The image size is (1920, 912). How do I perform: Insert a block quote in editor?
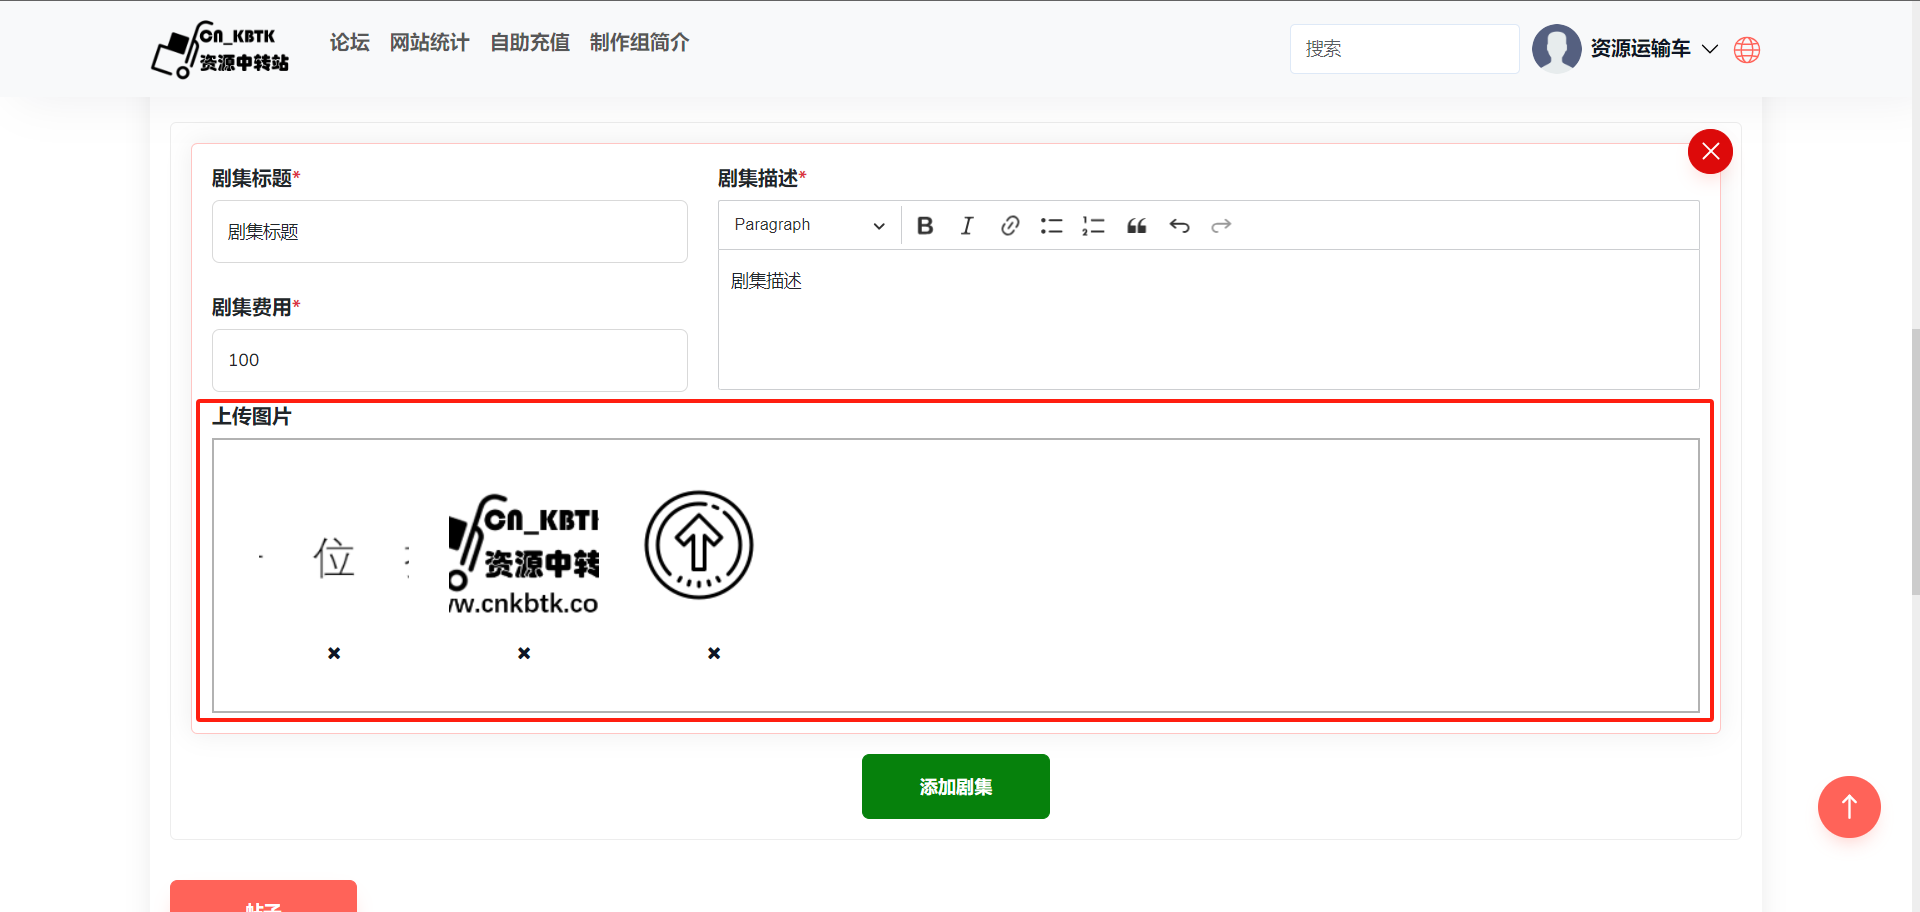pos(1137,226)
